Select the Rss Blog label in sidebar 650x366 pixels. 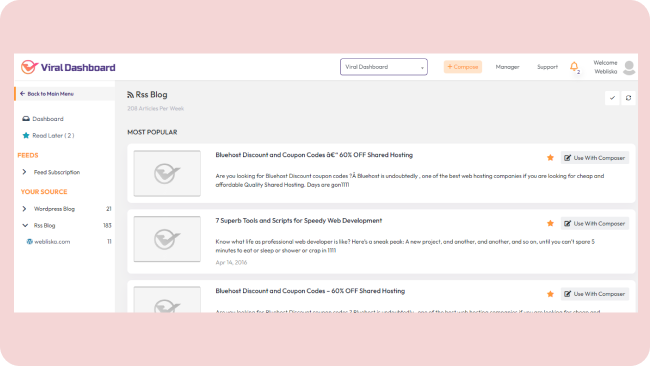pos(44,225)
